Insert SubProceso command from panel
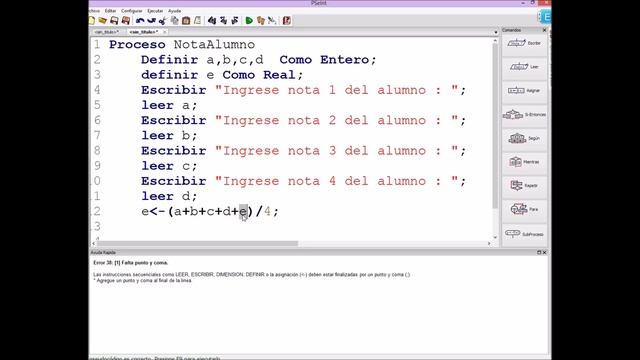The height and width of the screenshot is (360, 640). point(524,234)
